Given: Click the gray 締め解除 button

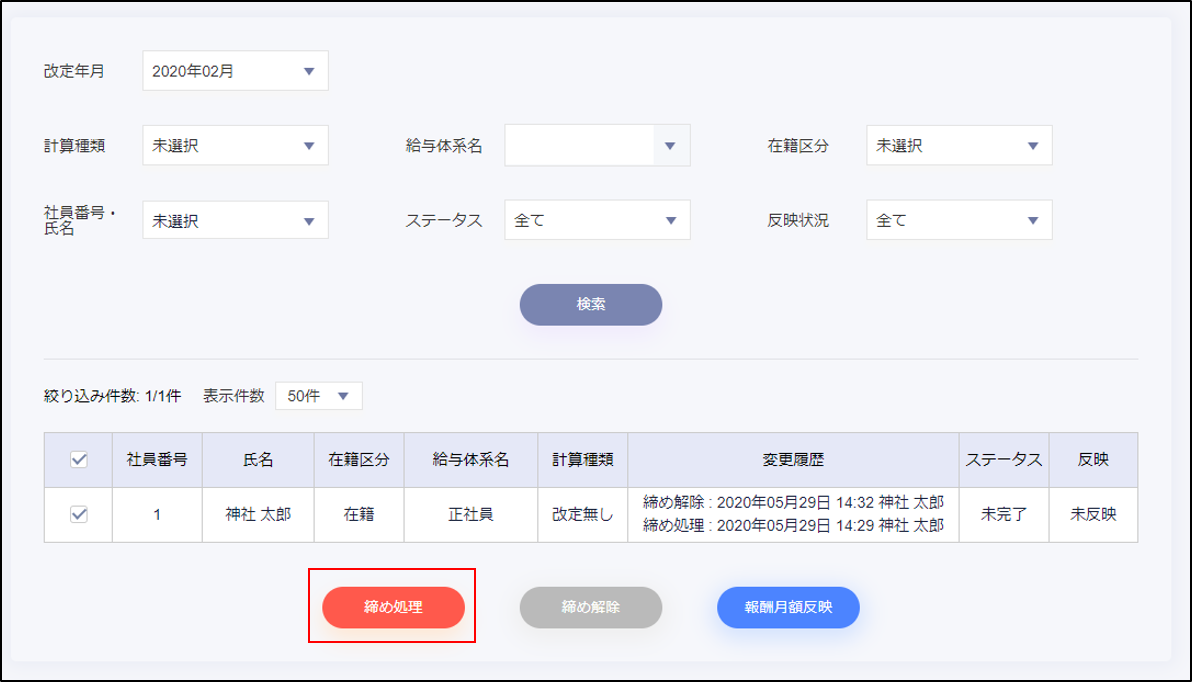Looking at the screenshot, I should point(590,607).
